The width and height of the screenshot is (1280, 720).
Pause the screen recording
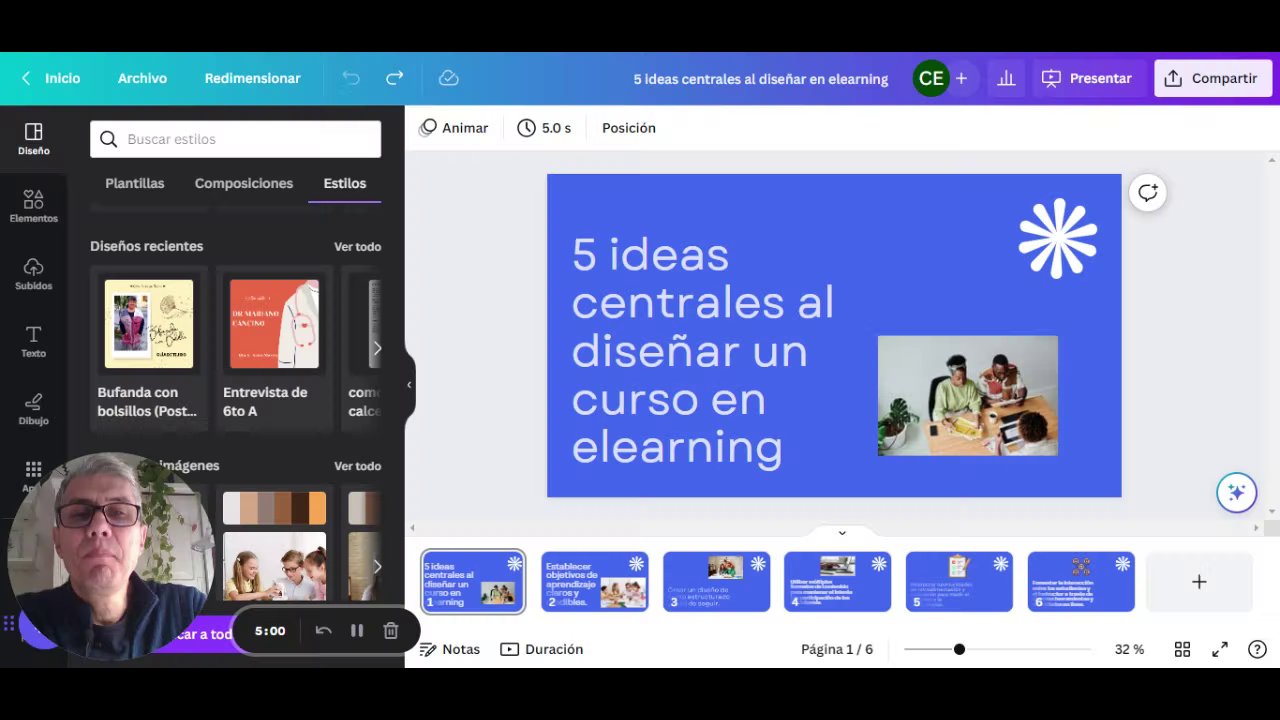tap(356, 631)
